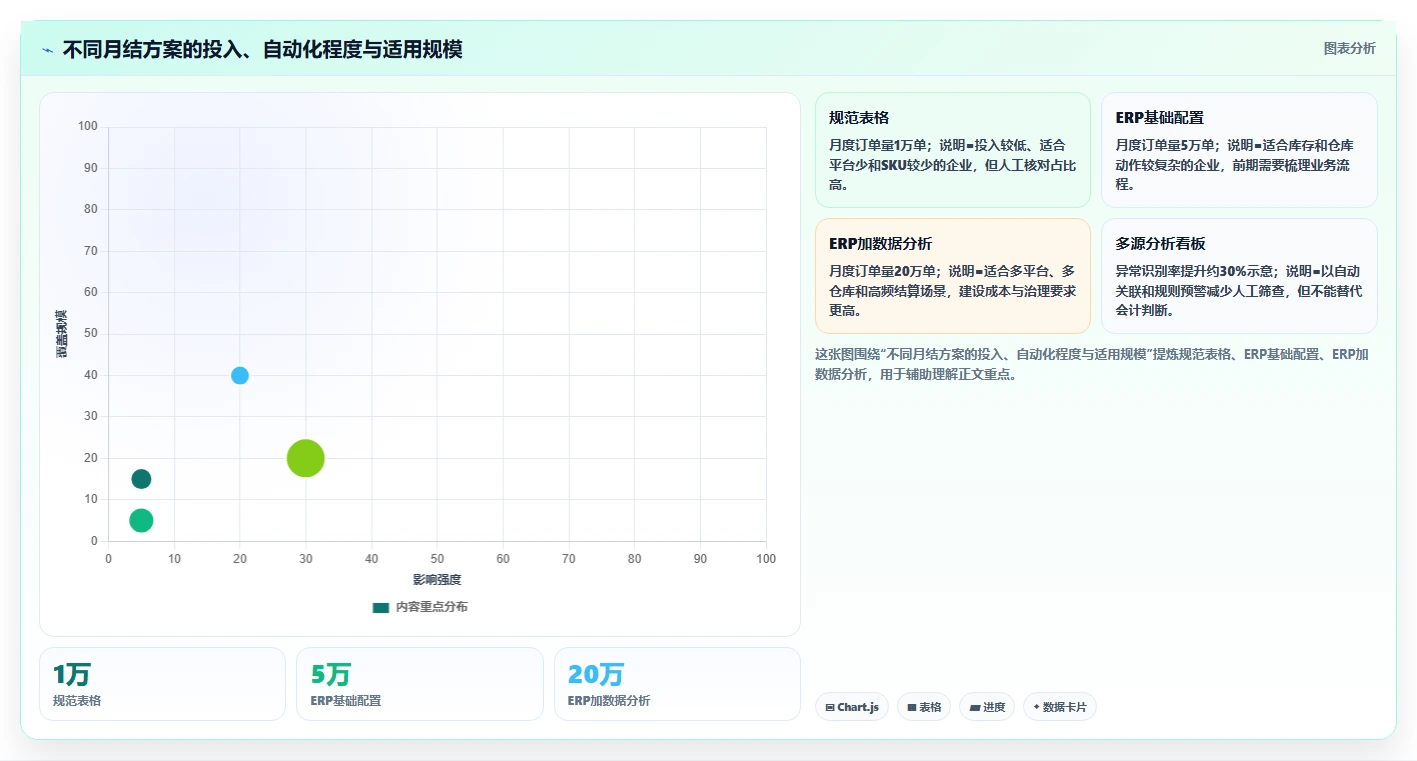Open the ERP加数据分析 highlighted card

(x=953, y=276)
